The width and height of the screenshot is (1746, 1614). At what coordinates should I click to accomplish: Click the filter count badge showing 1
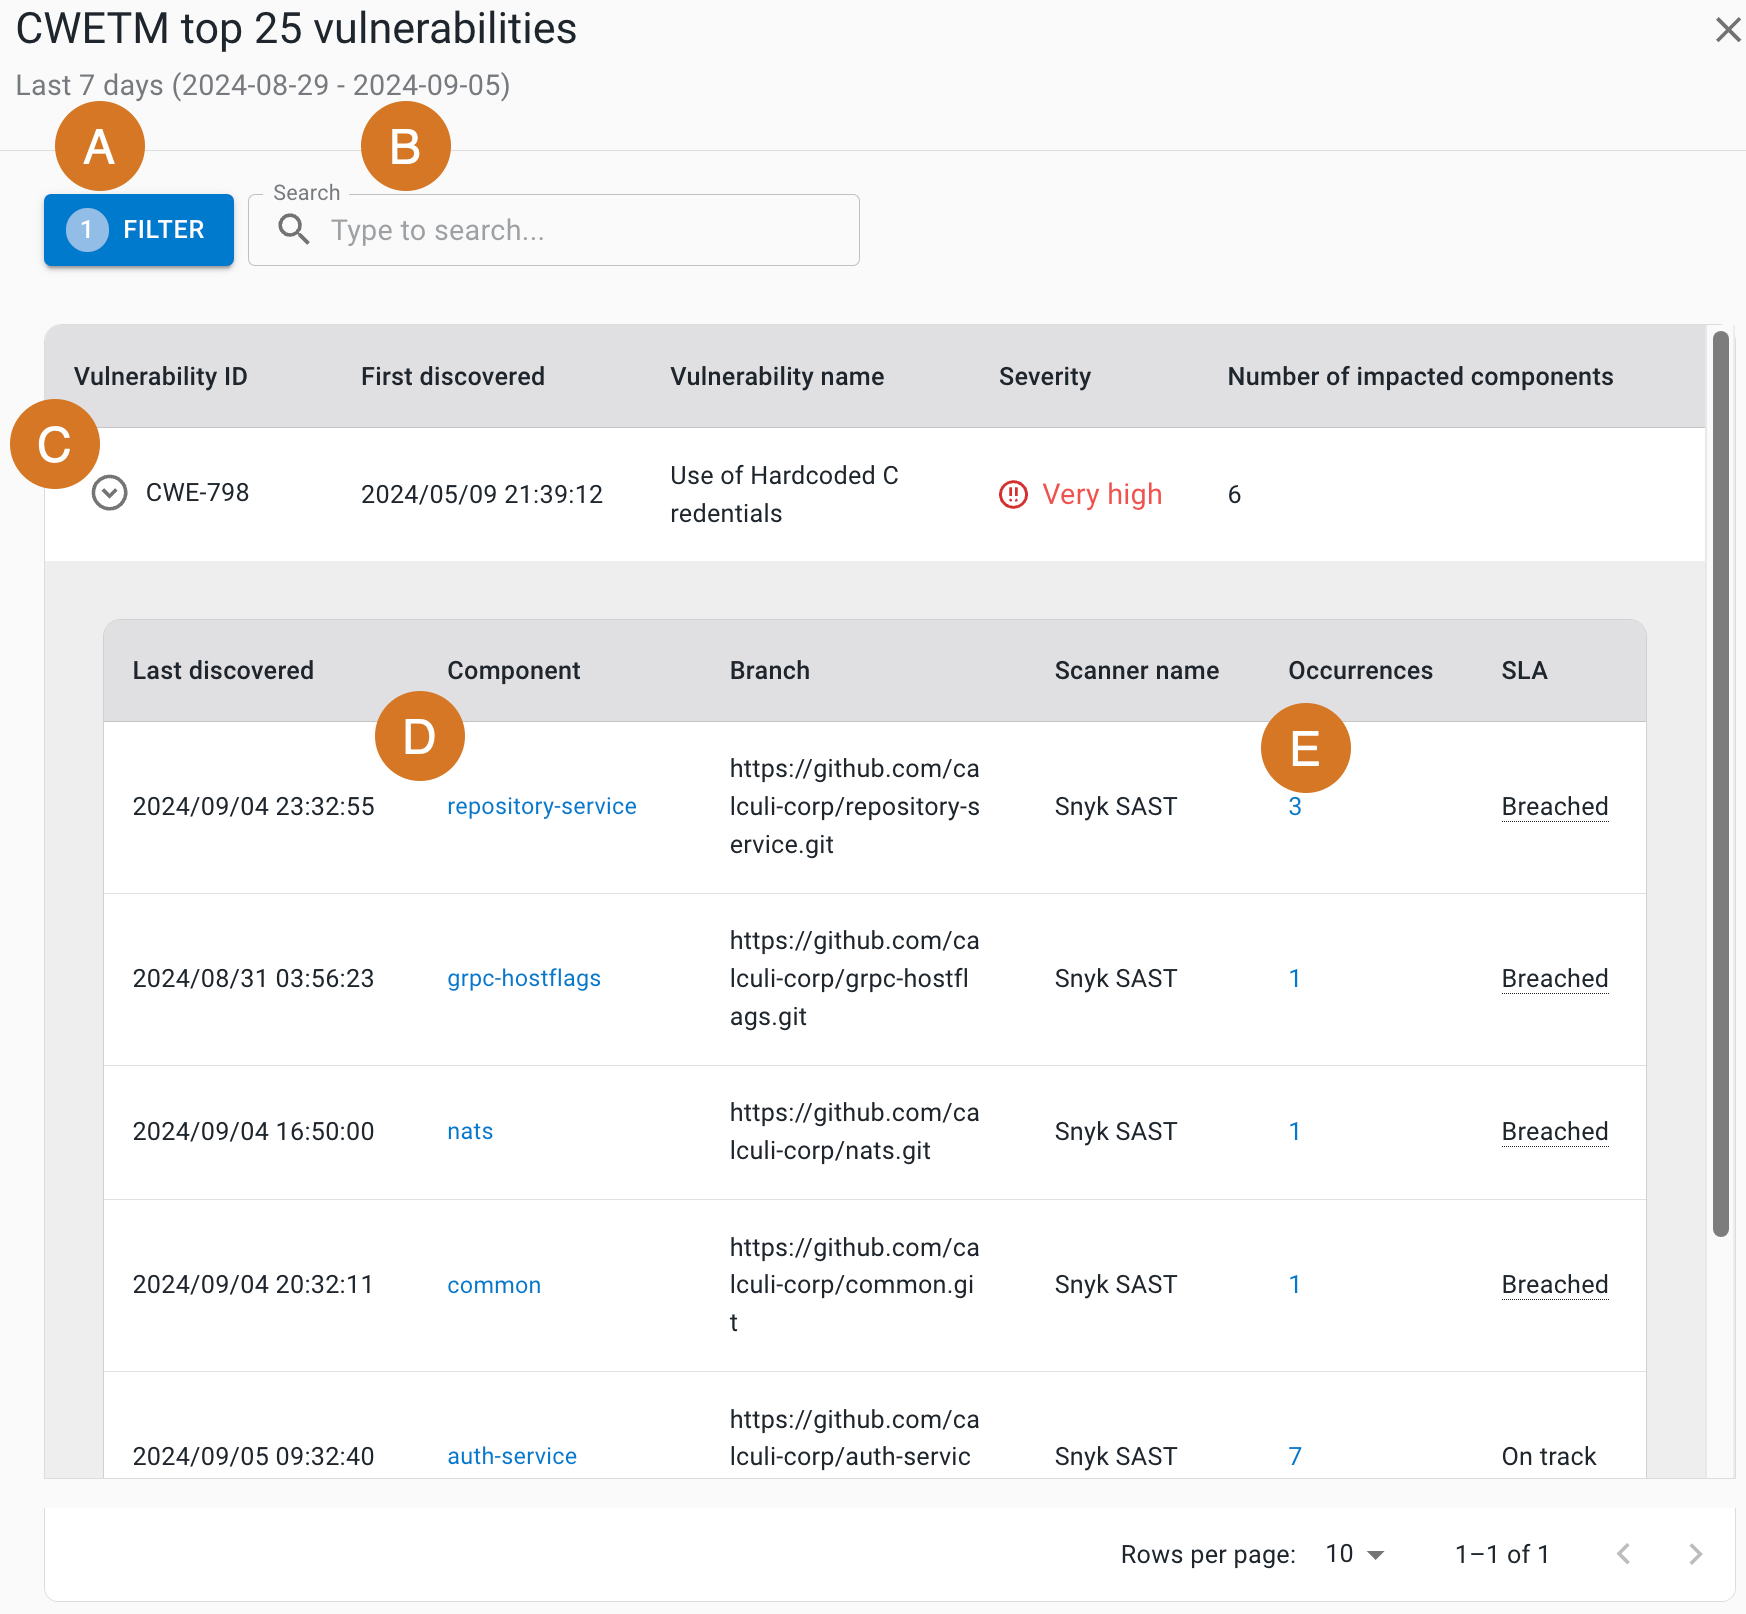[87, 230]
